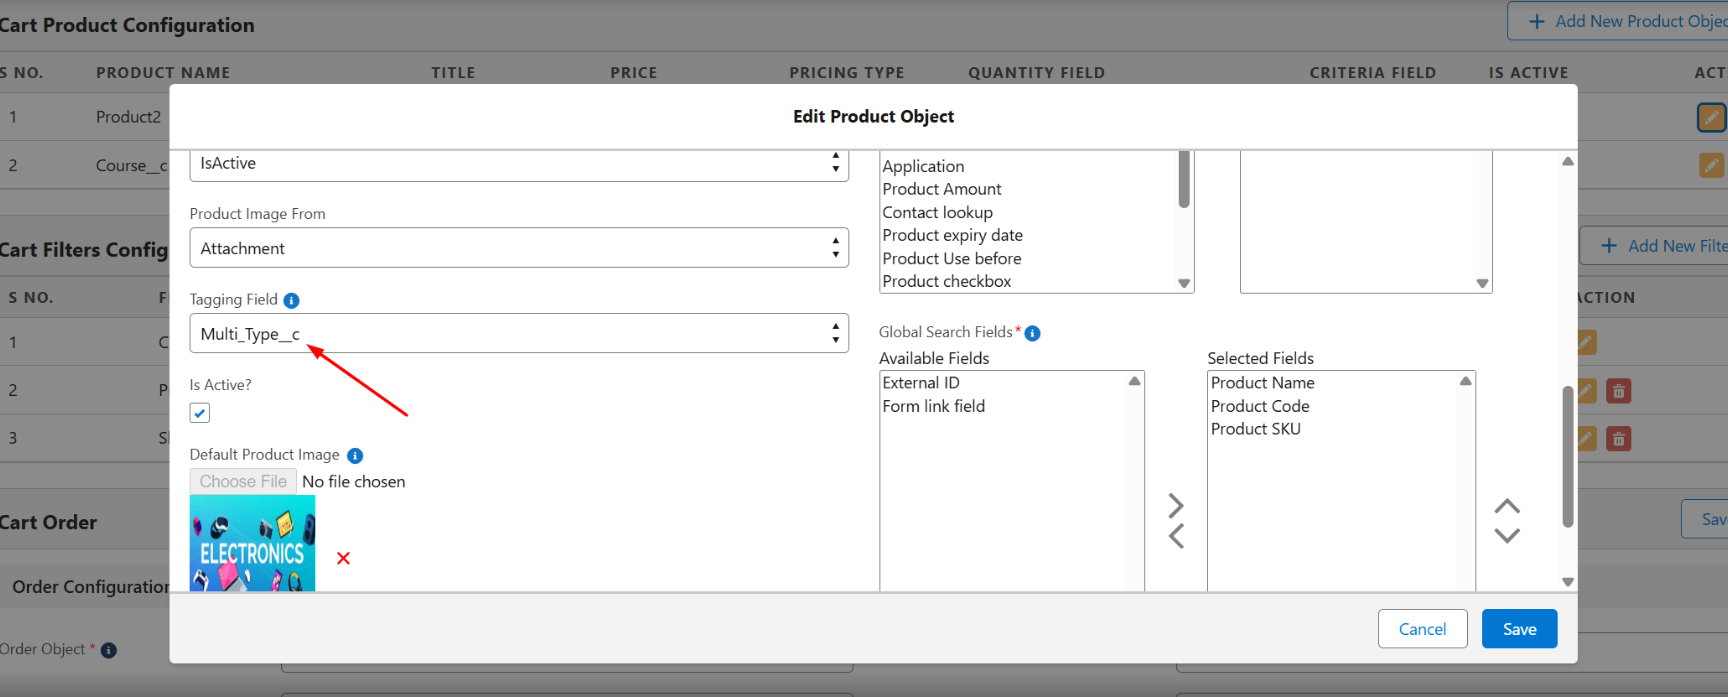The width and height of the screenshot is (1728, 697).
Task: Move field to Selected Fields with right chevron
Action: coord(1176,505)
